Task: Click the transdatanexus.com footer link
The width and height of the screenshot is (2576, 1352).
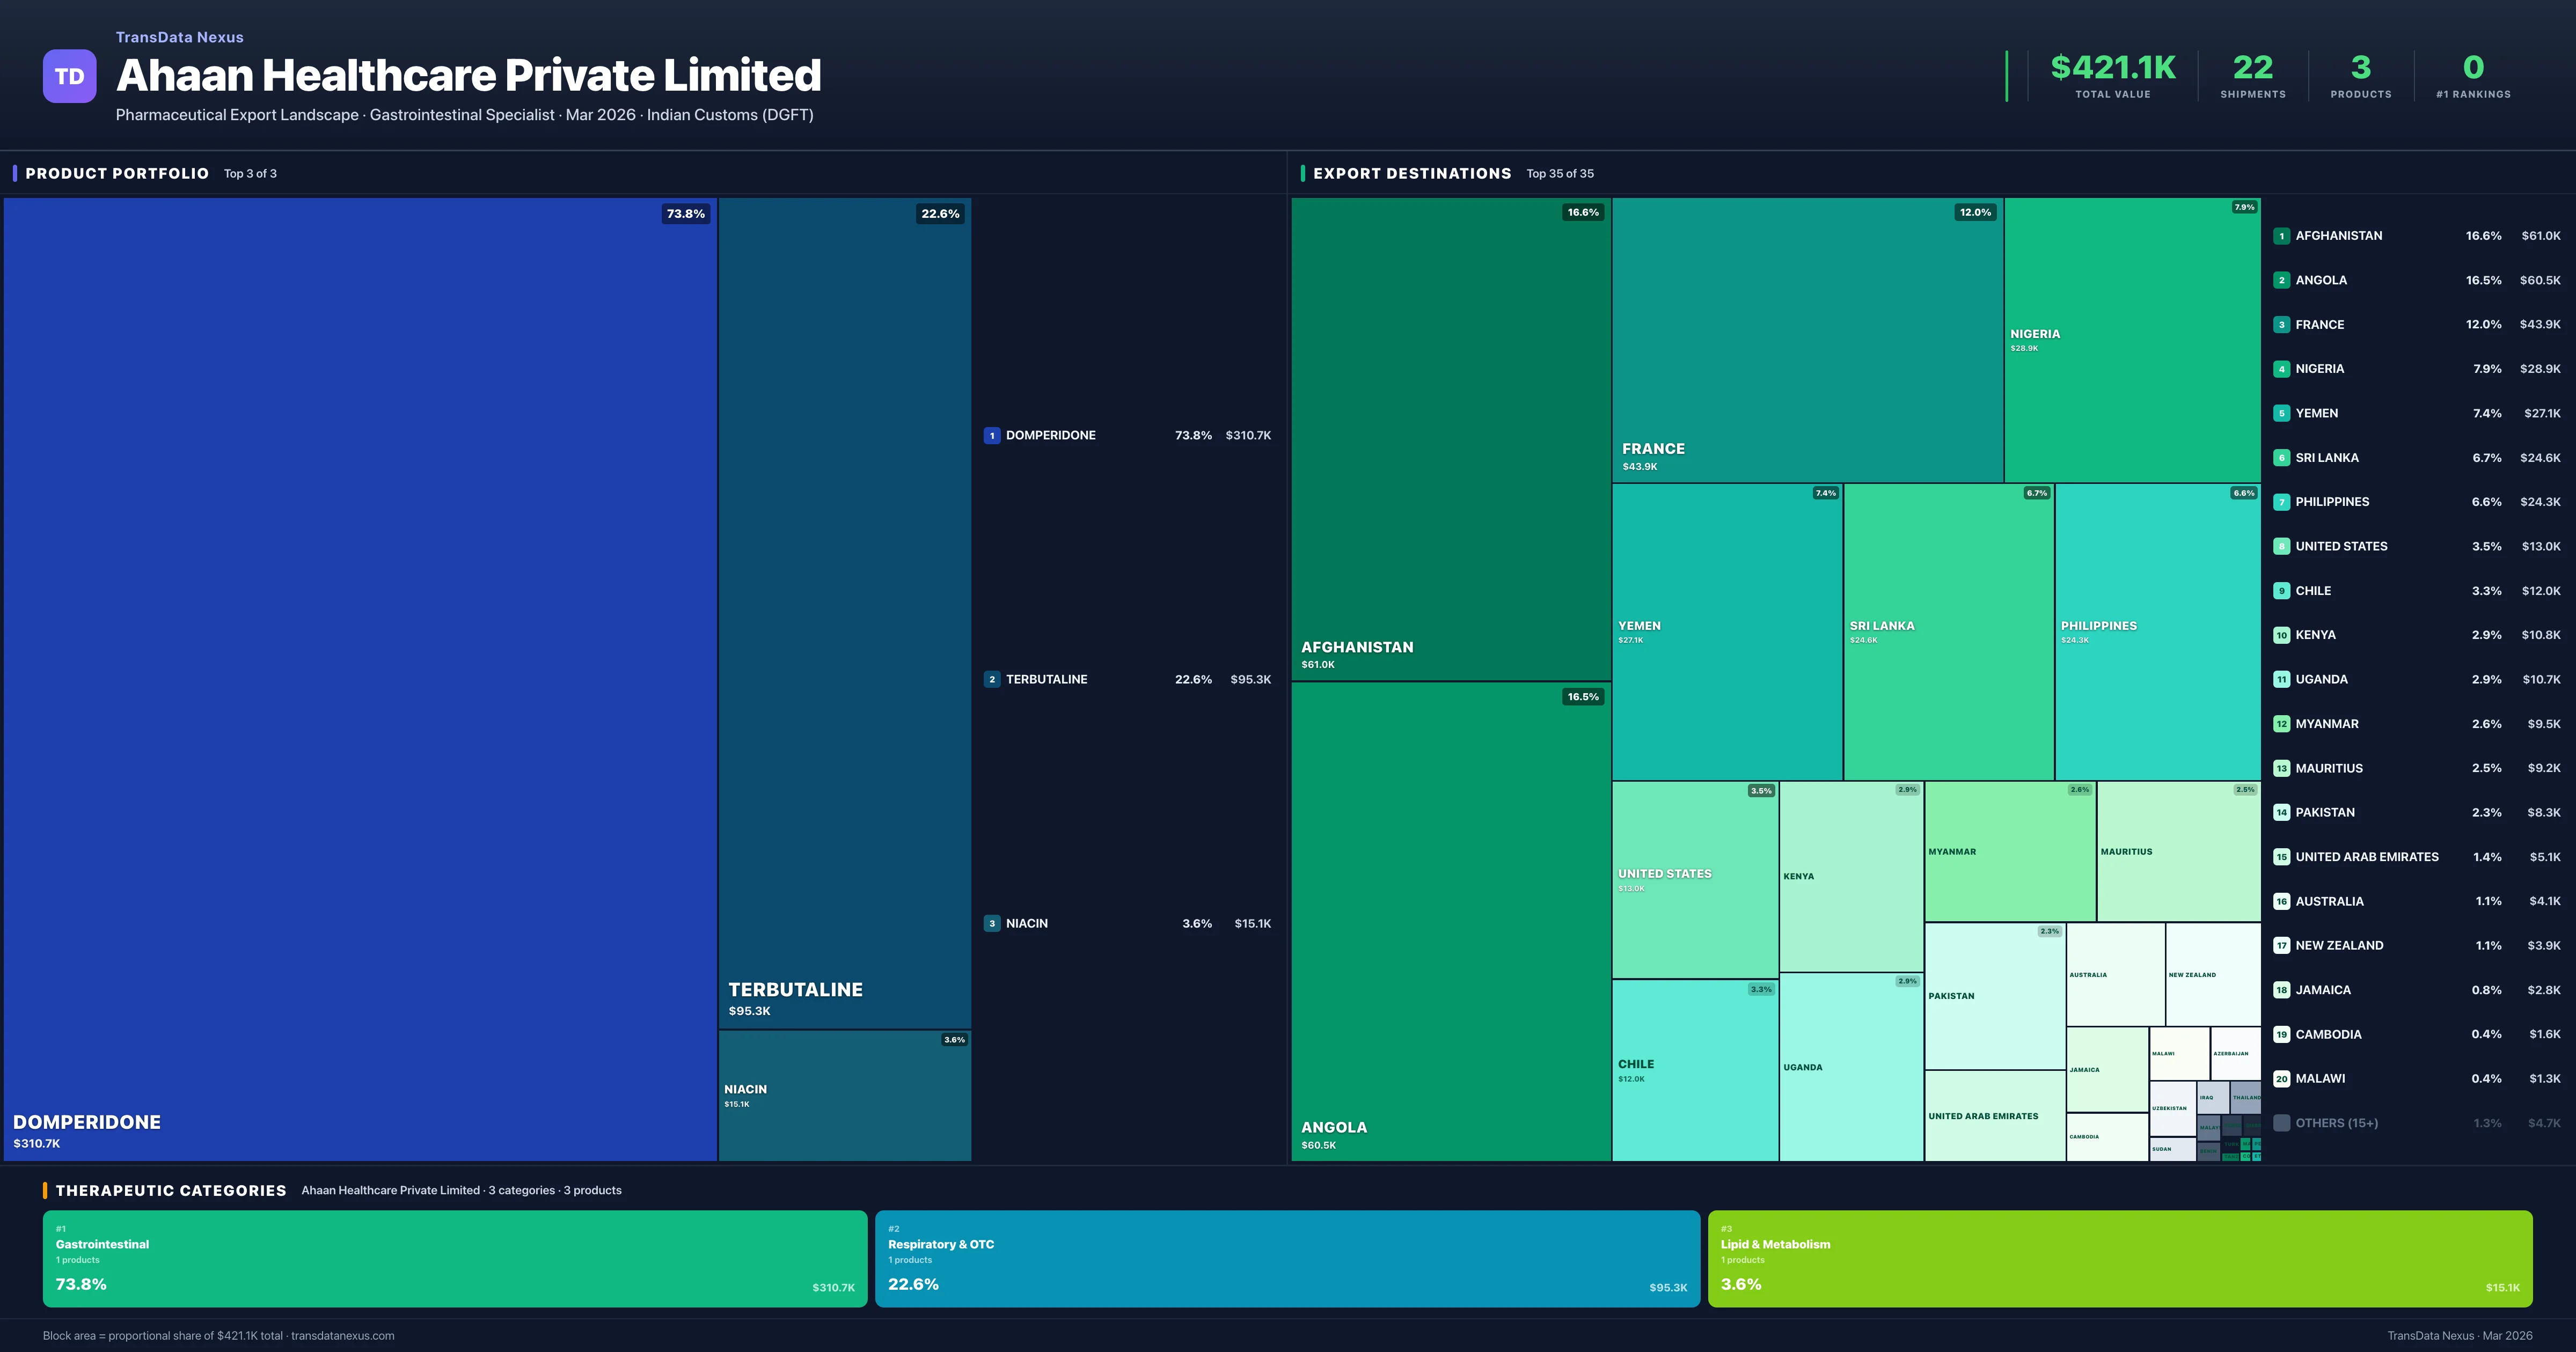Action: tap(342, 1335)
